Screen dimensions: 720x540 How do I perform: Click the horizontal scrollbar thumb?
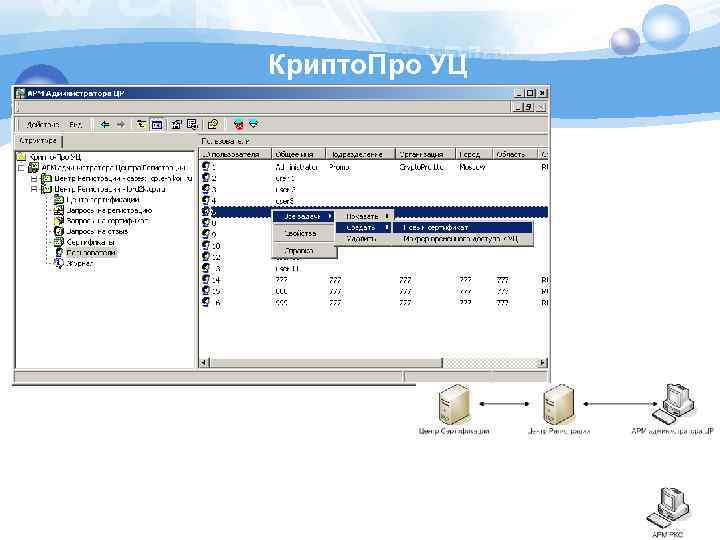coord(326,363)
